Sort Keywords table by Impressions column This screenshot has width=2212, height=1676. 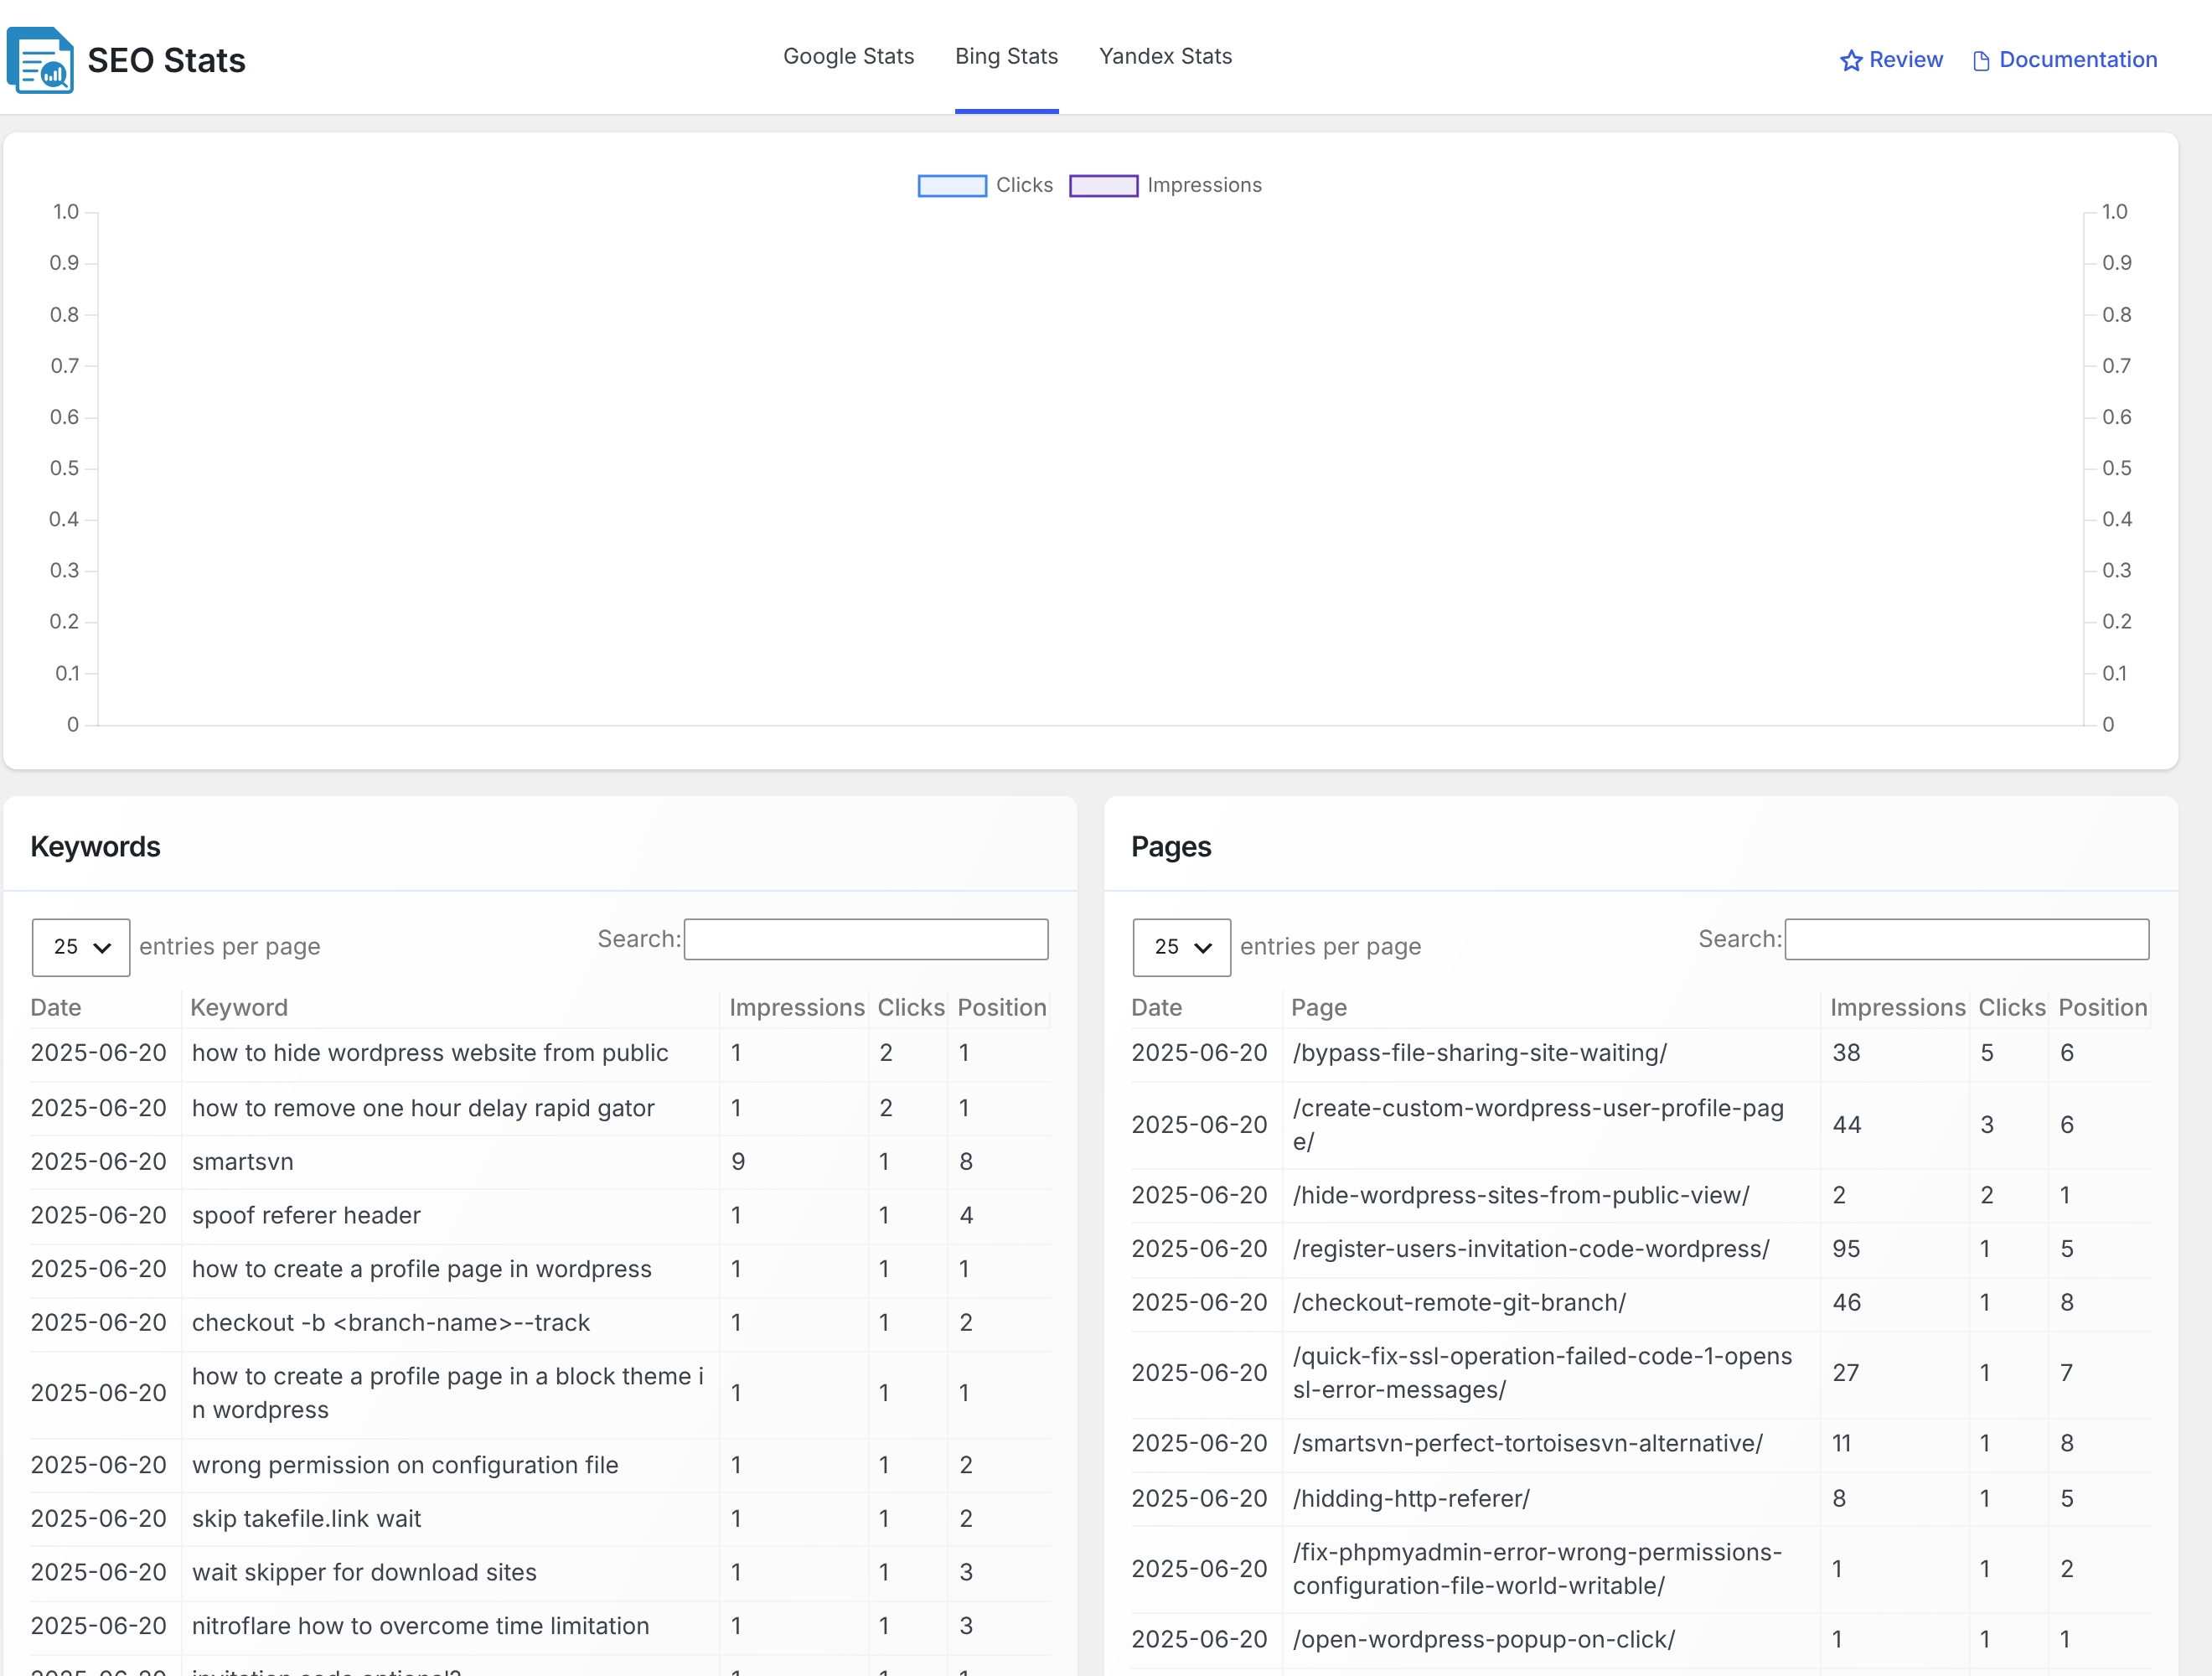[x=797, y=1008]
